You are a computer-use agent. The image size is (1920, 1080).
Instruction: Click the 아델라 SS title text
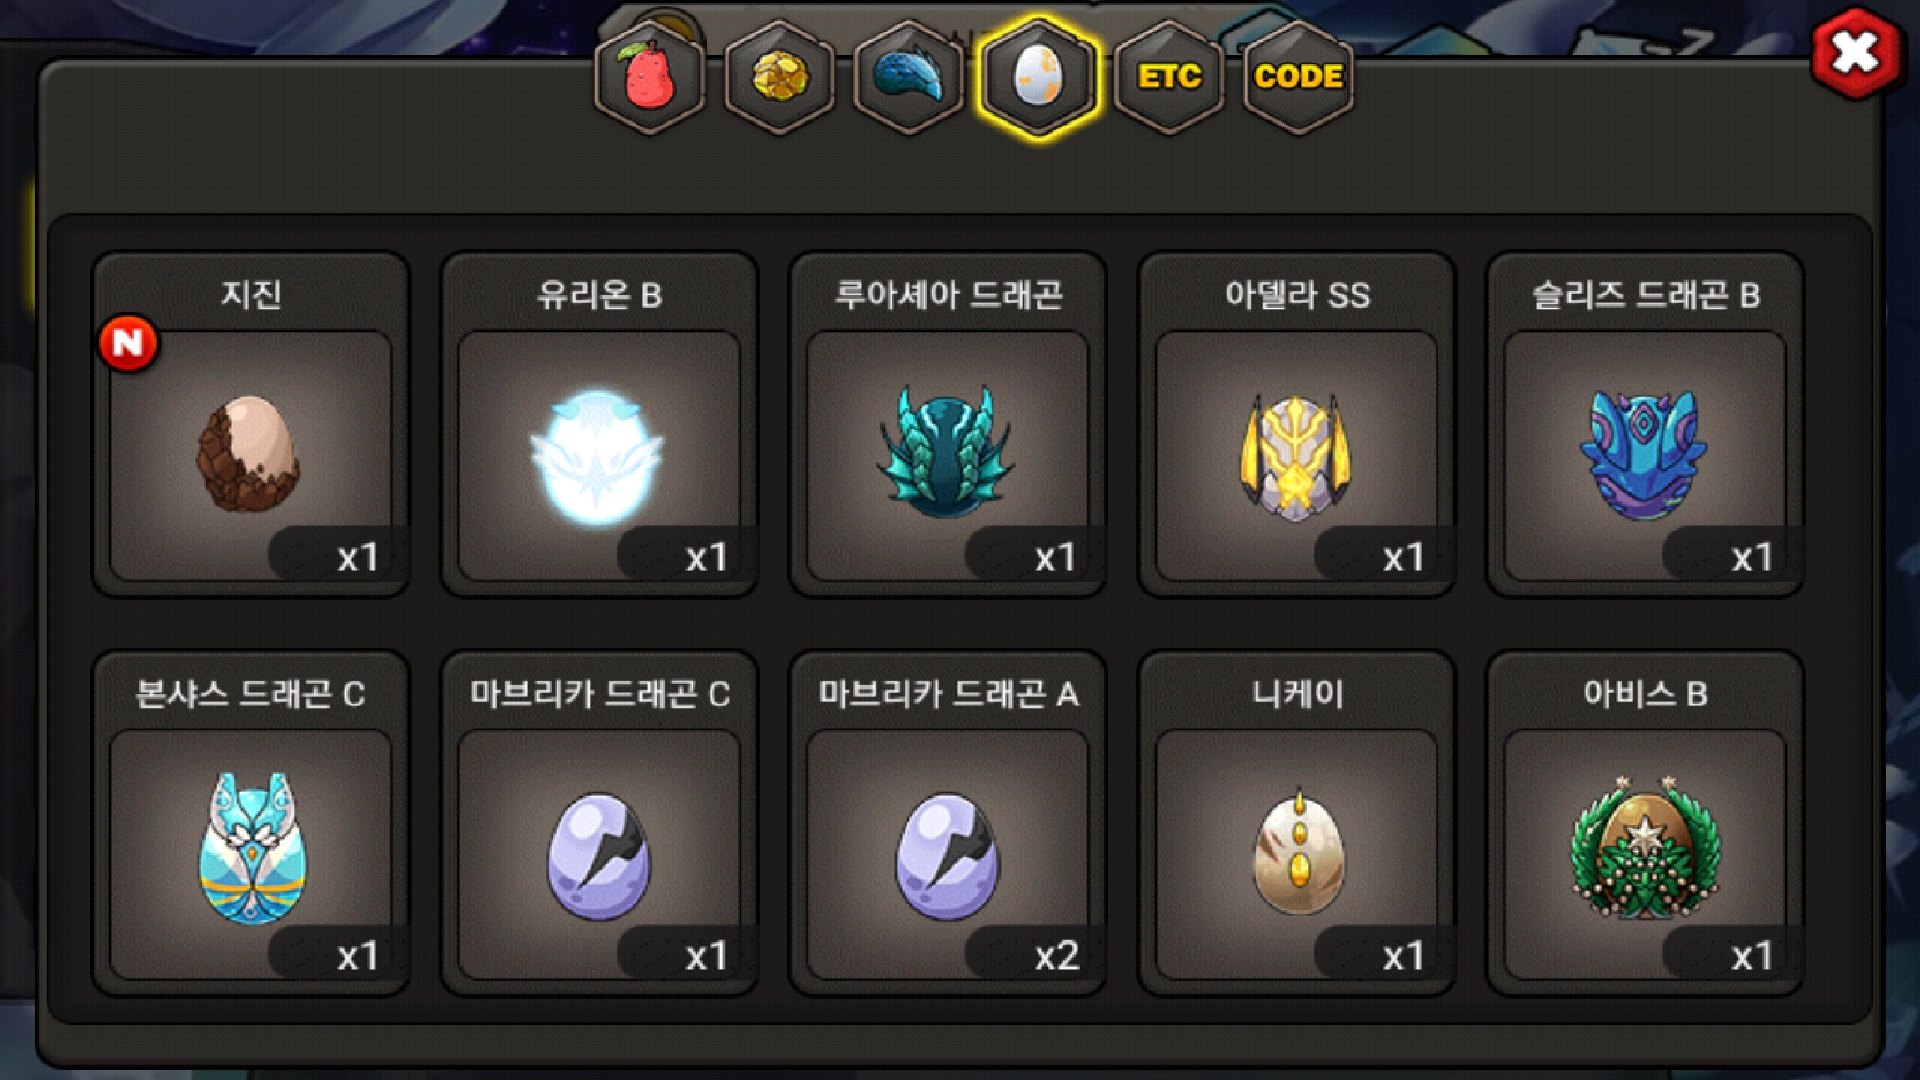(1297, 295)
